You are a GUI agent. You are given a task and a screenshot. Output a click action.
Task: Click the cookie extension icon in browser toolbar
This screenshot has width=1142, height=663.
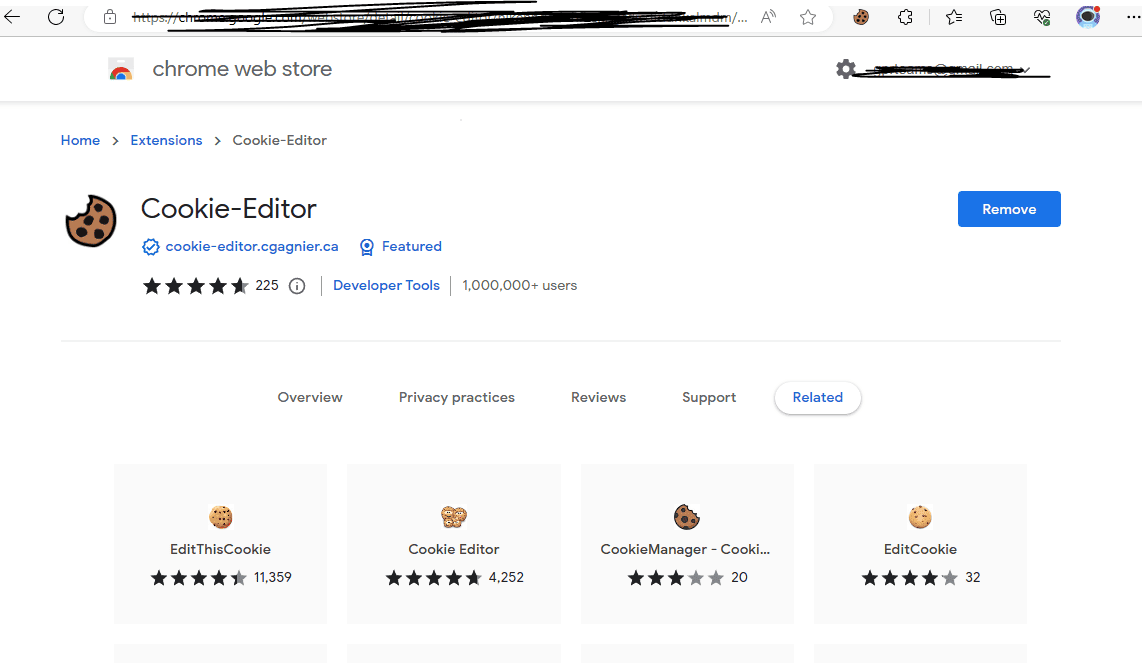pyautogui.click(x=860, y=17)
